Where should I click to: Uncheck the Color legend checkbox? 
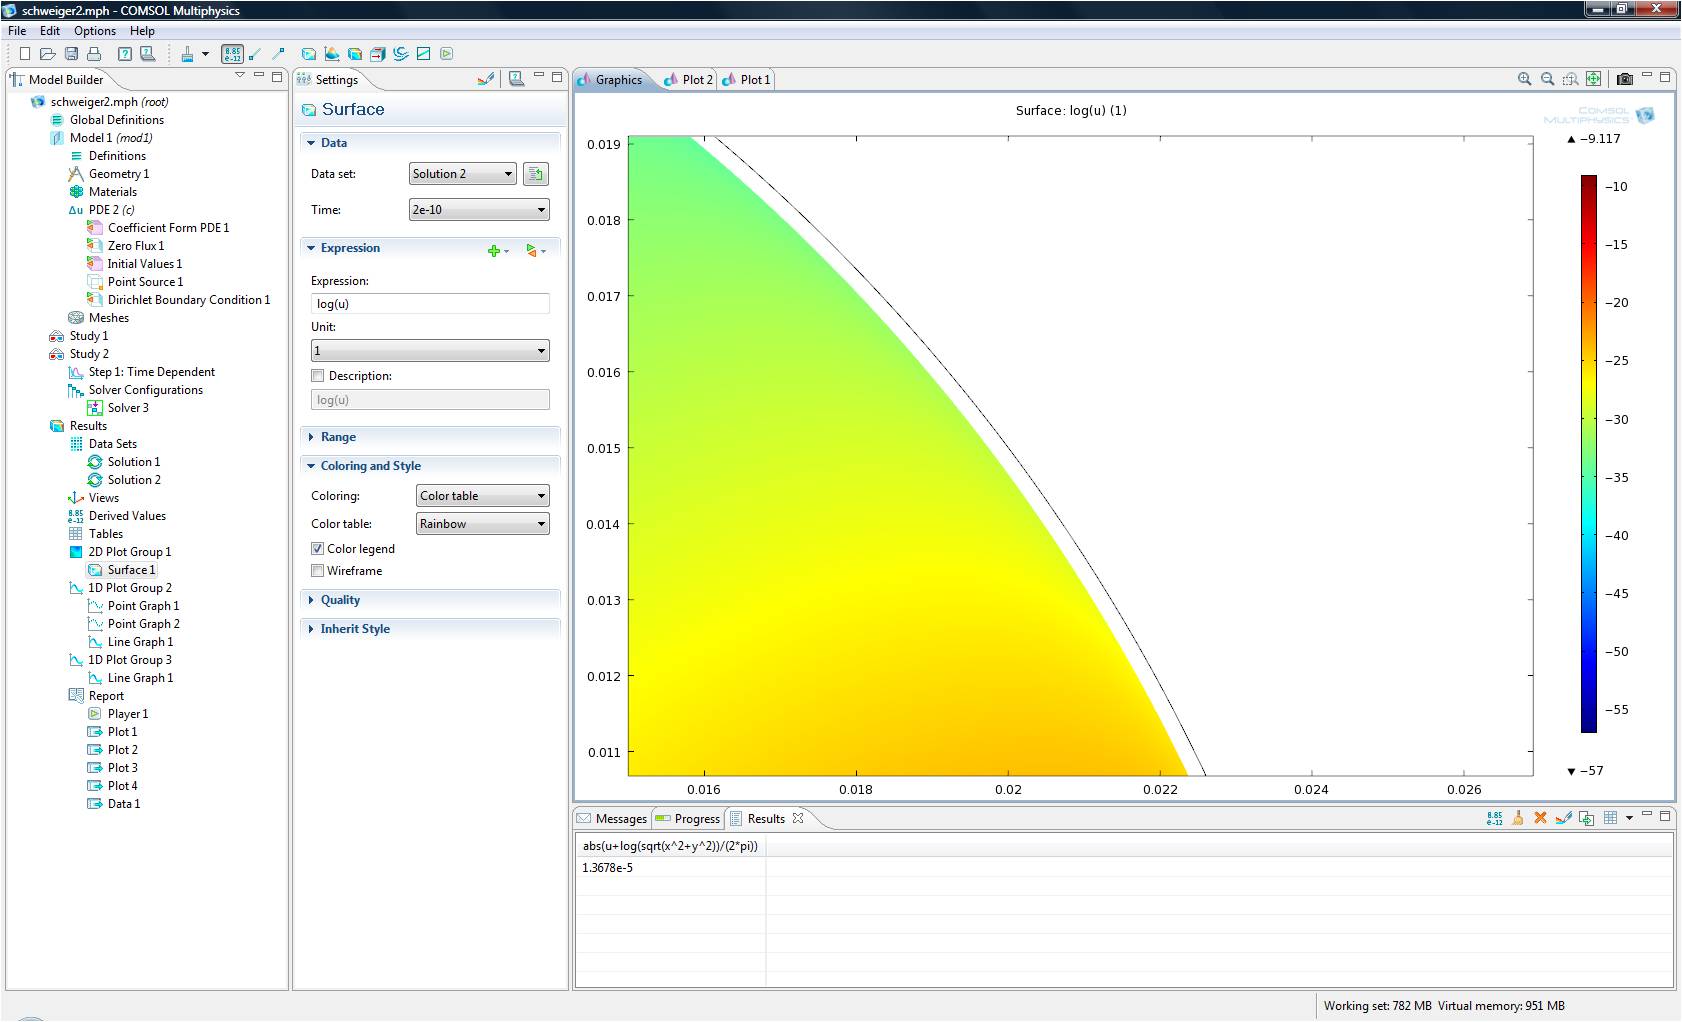coord(318,549)
